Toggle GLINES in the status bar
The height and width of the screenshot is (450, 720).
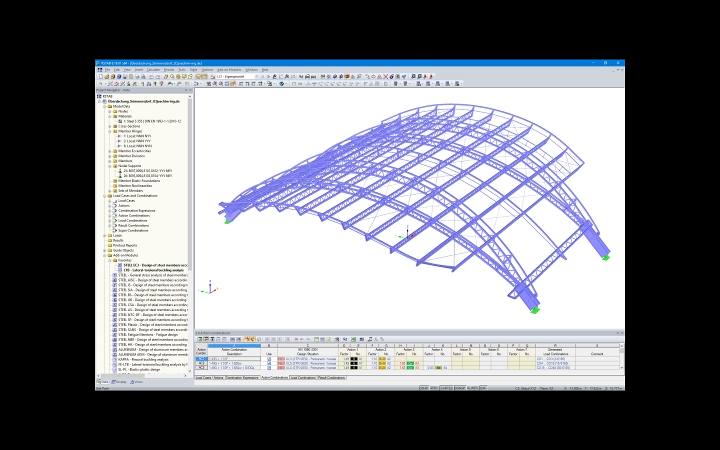[472, 388]
